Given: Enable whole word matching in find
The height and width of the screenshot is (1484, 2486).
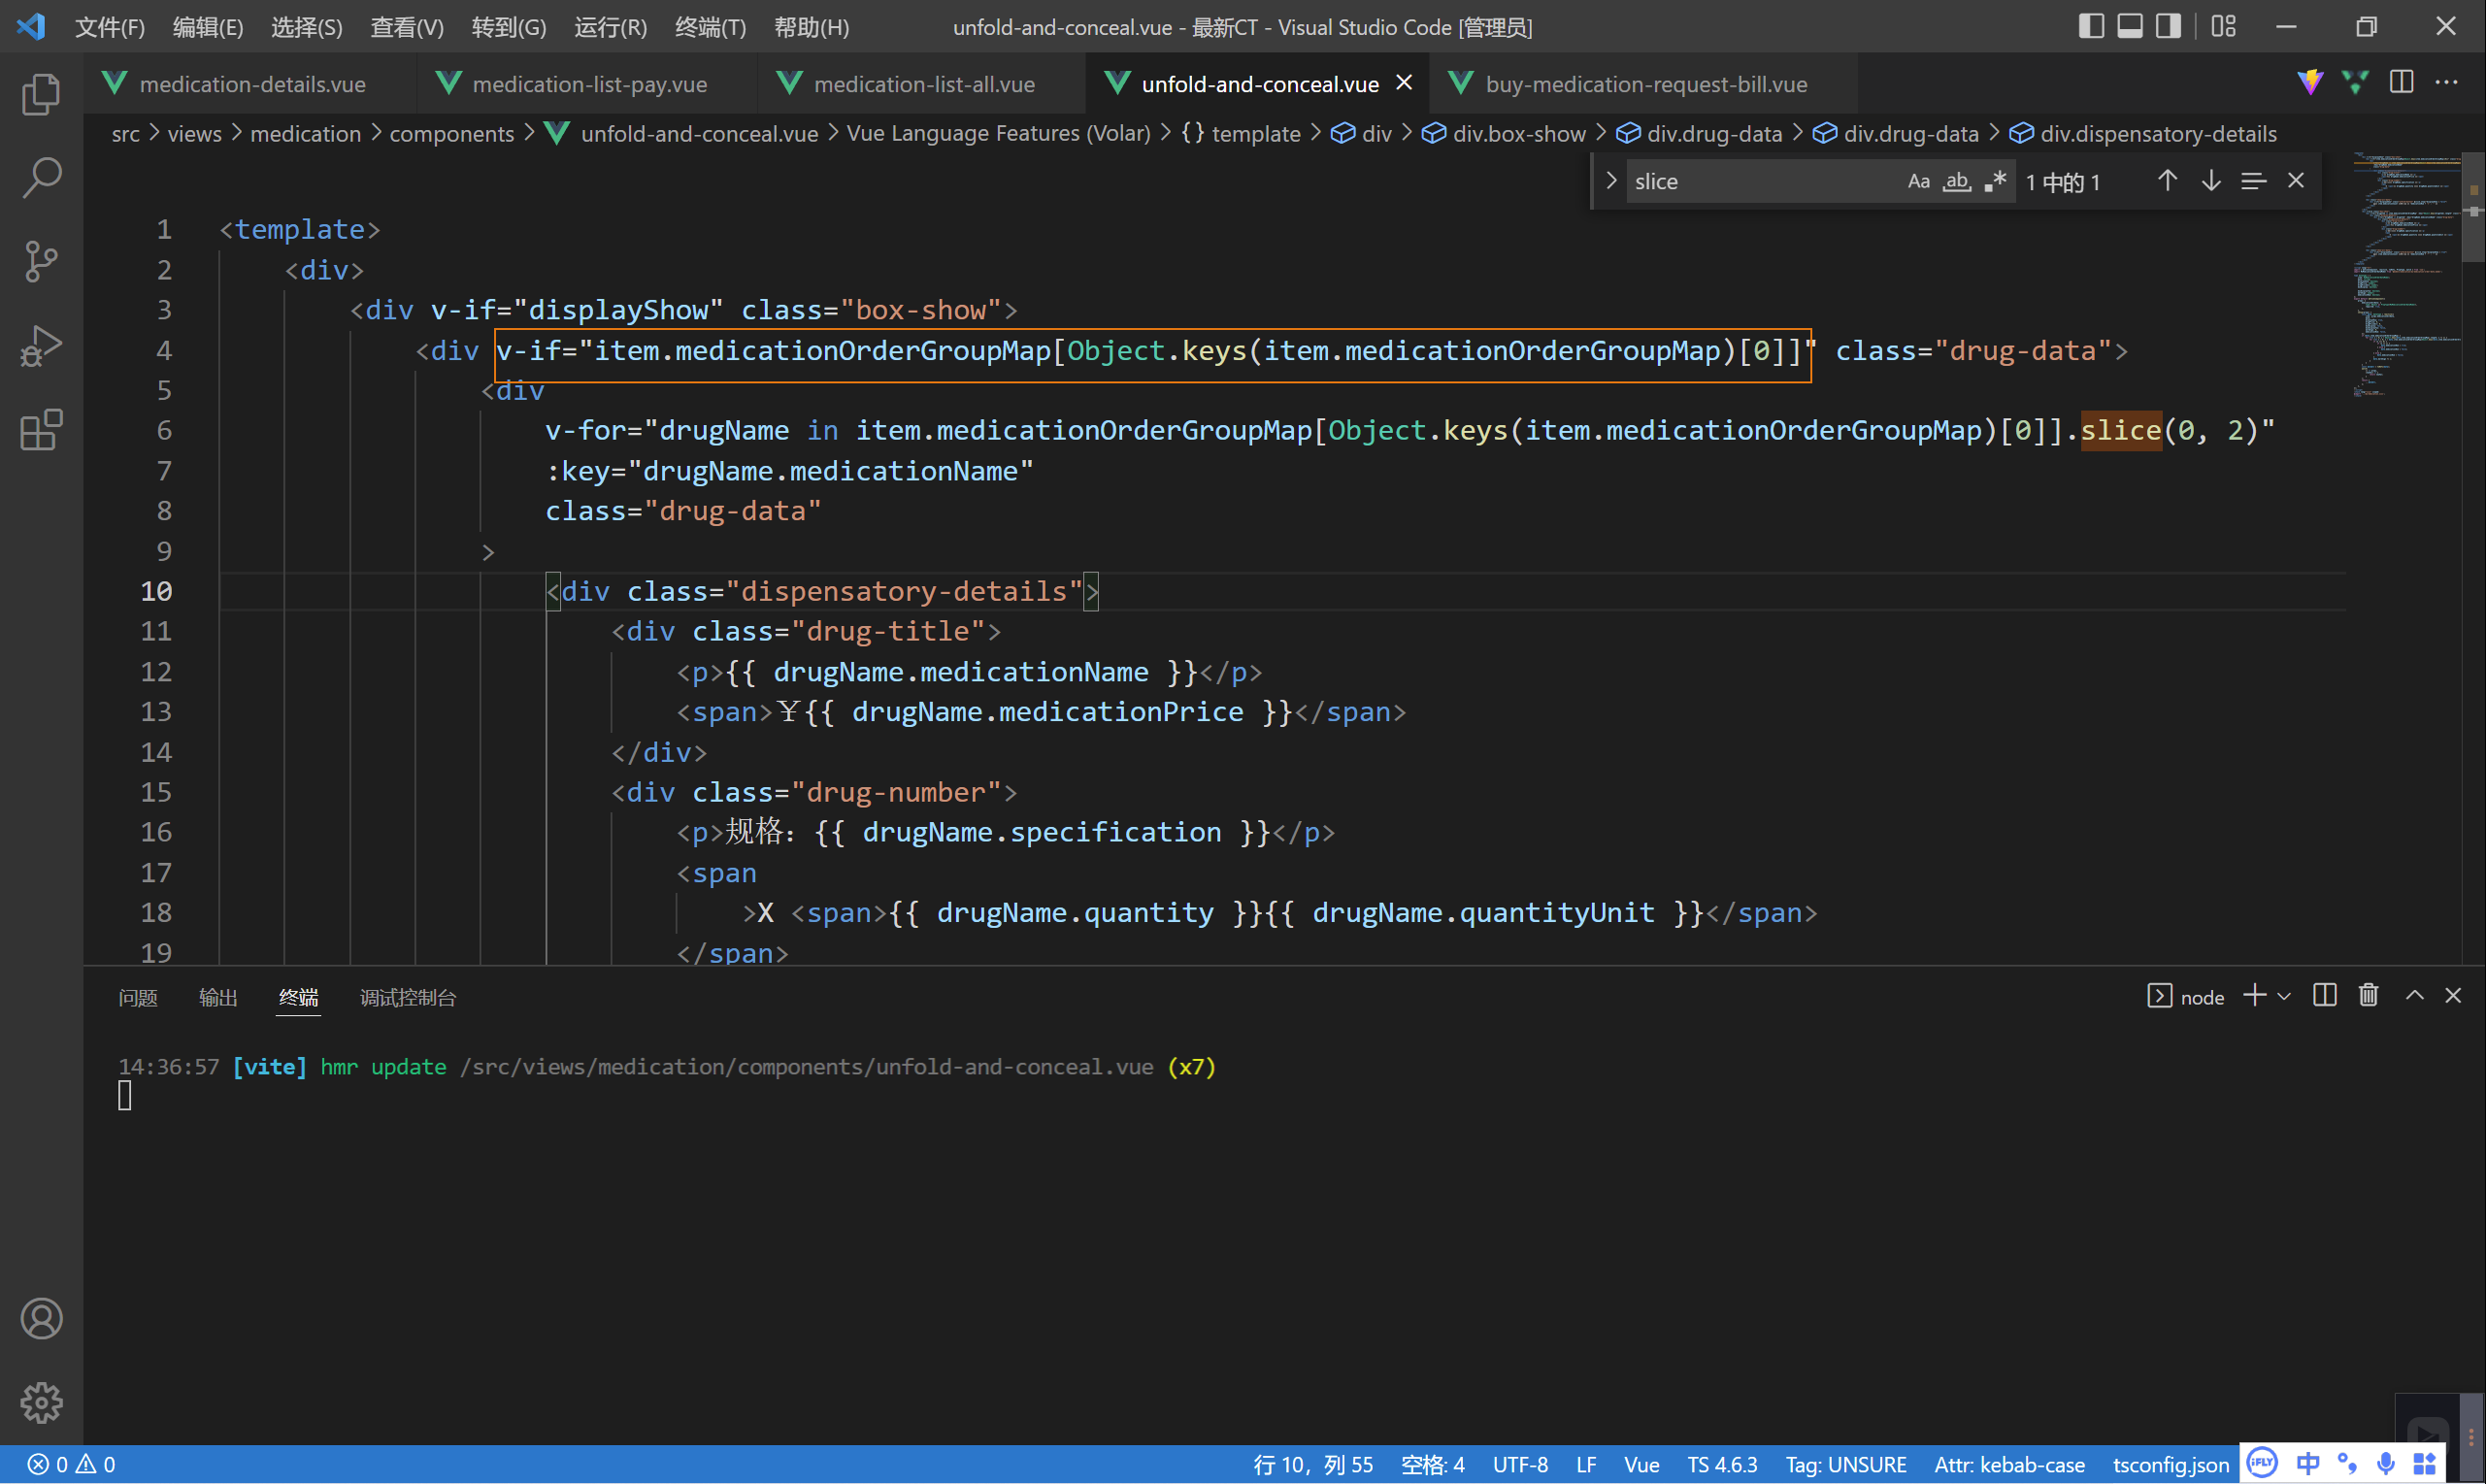Looking at the screenshot, I should coord(1957,181).
